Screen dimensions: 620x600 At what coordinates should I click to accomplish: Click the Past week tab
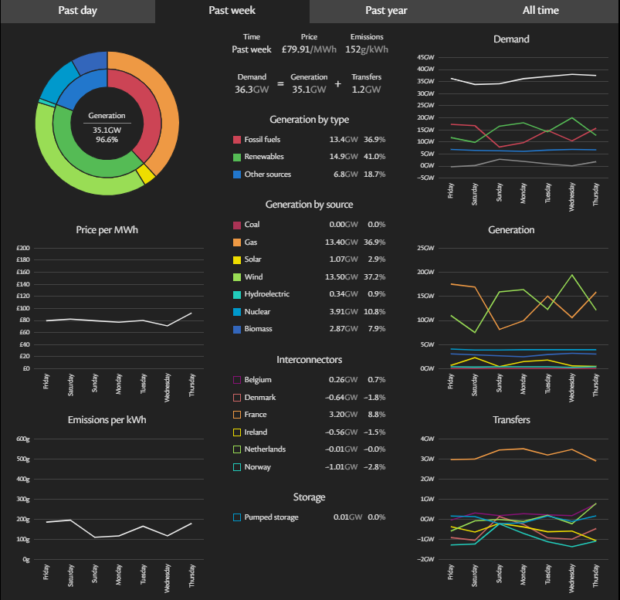click(x=232, y=11)
